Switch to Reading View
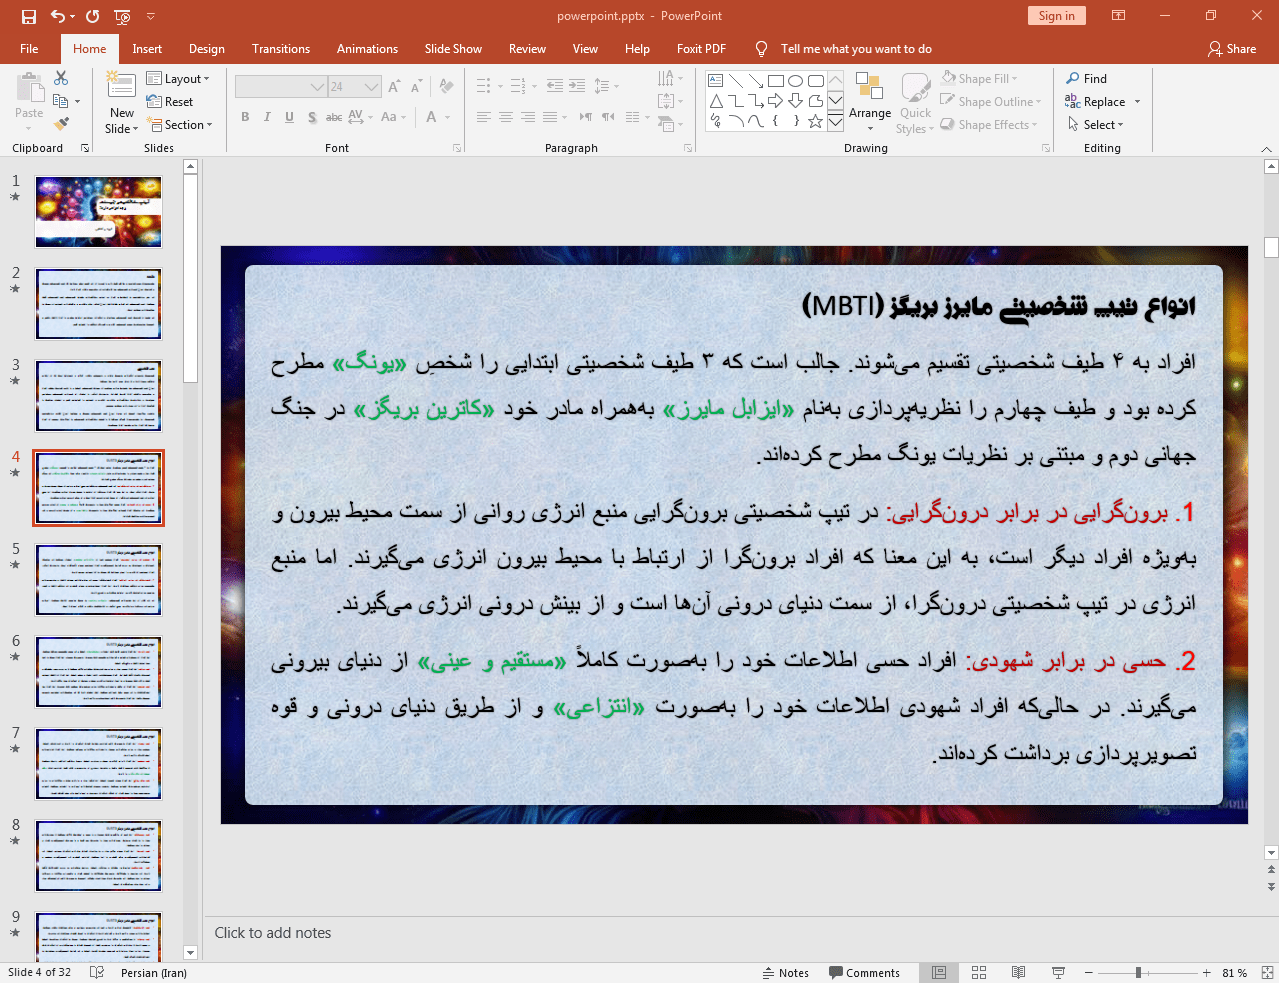The height and width of the screenshot is (983, 1279). pos(1018,973)
